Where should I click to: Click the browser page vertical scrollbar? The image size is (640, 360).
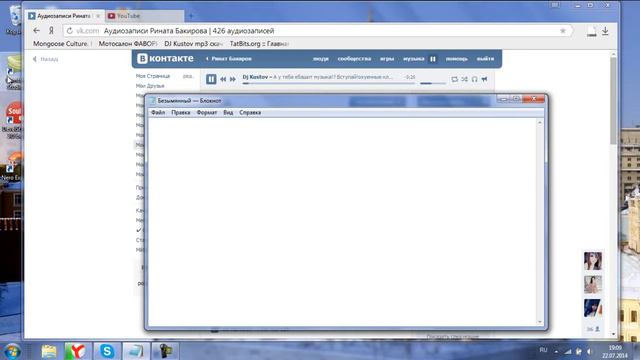coord(613,101)
